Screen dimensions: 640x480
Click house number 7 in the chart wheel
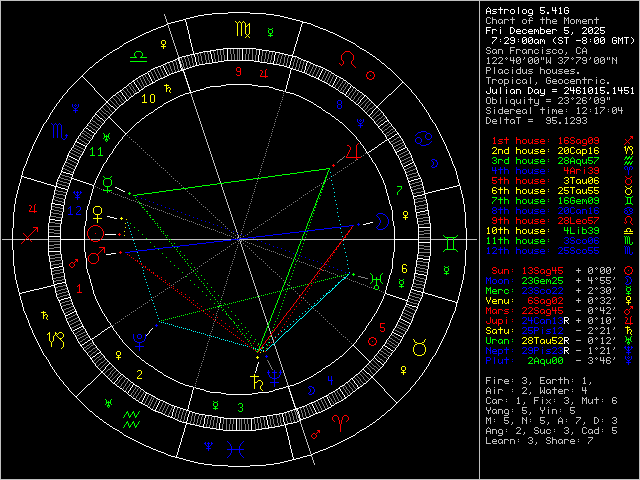pyautogui.click(x=400, y=190)
